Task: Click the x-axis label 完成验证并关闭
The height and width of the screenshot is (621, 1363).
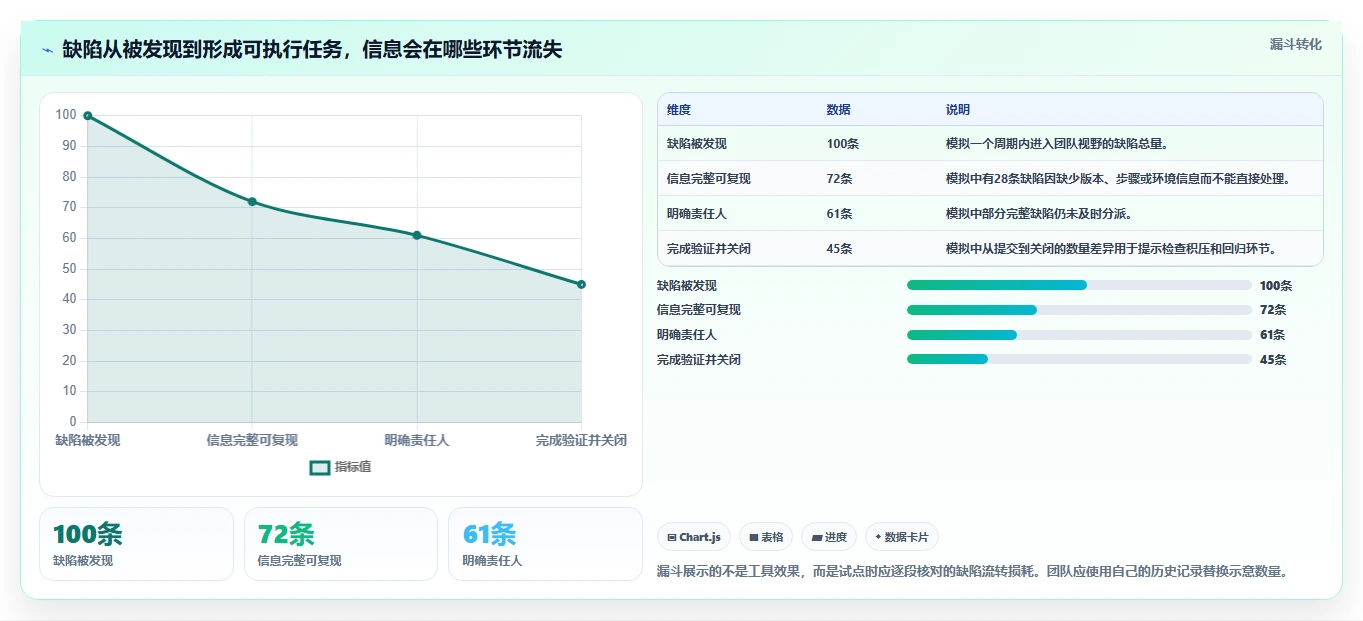Action: [x=581, y=440]
